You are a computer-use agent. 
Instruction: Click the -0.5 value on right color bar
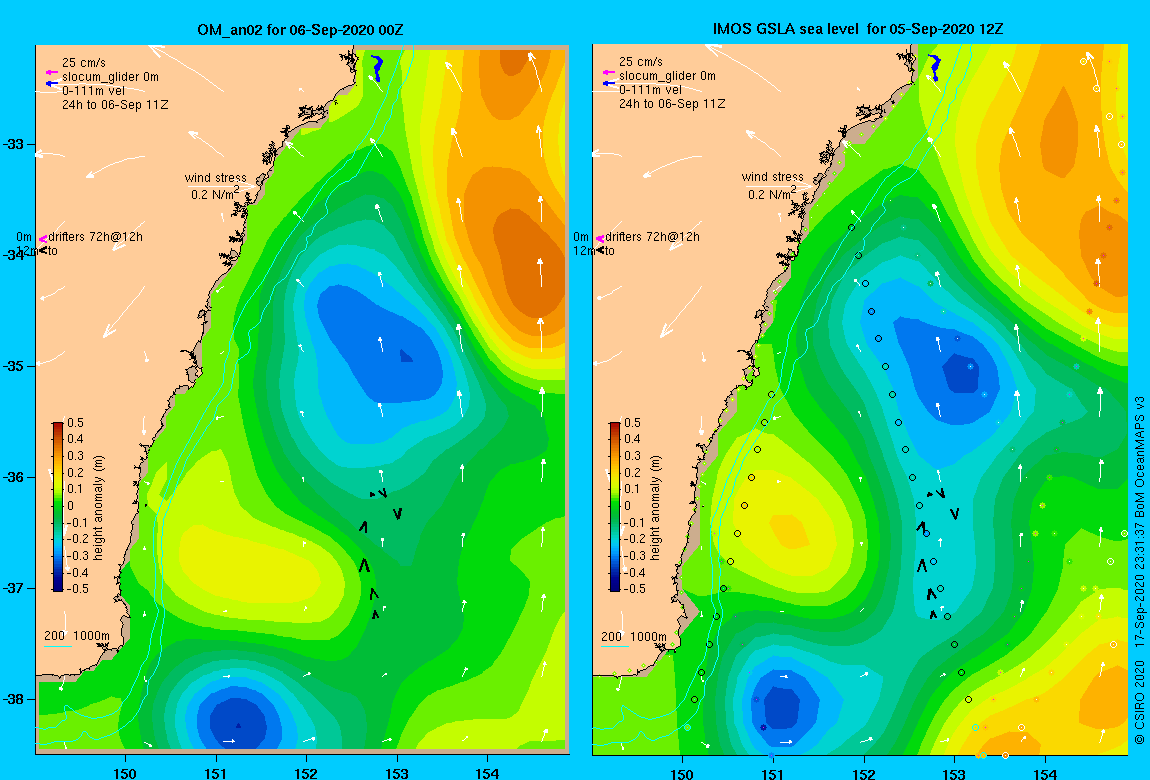(634, 589)
